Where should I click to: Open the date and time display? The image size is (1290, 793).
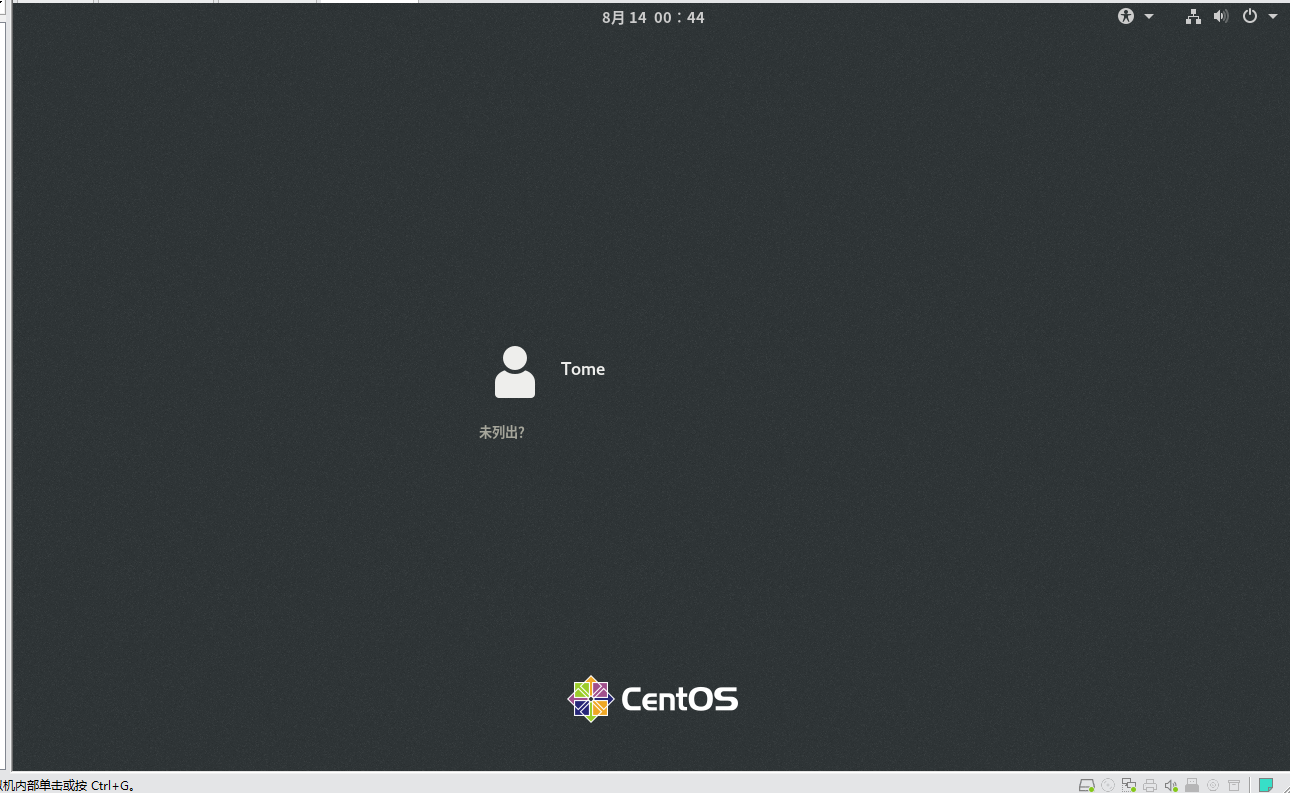tap(653, 18)
